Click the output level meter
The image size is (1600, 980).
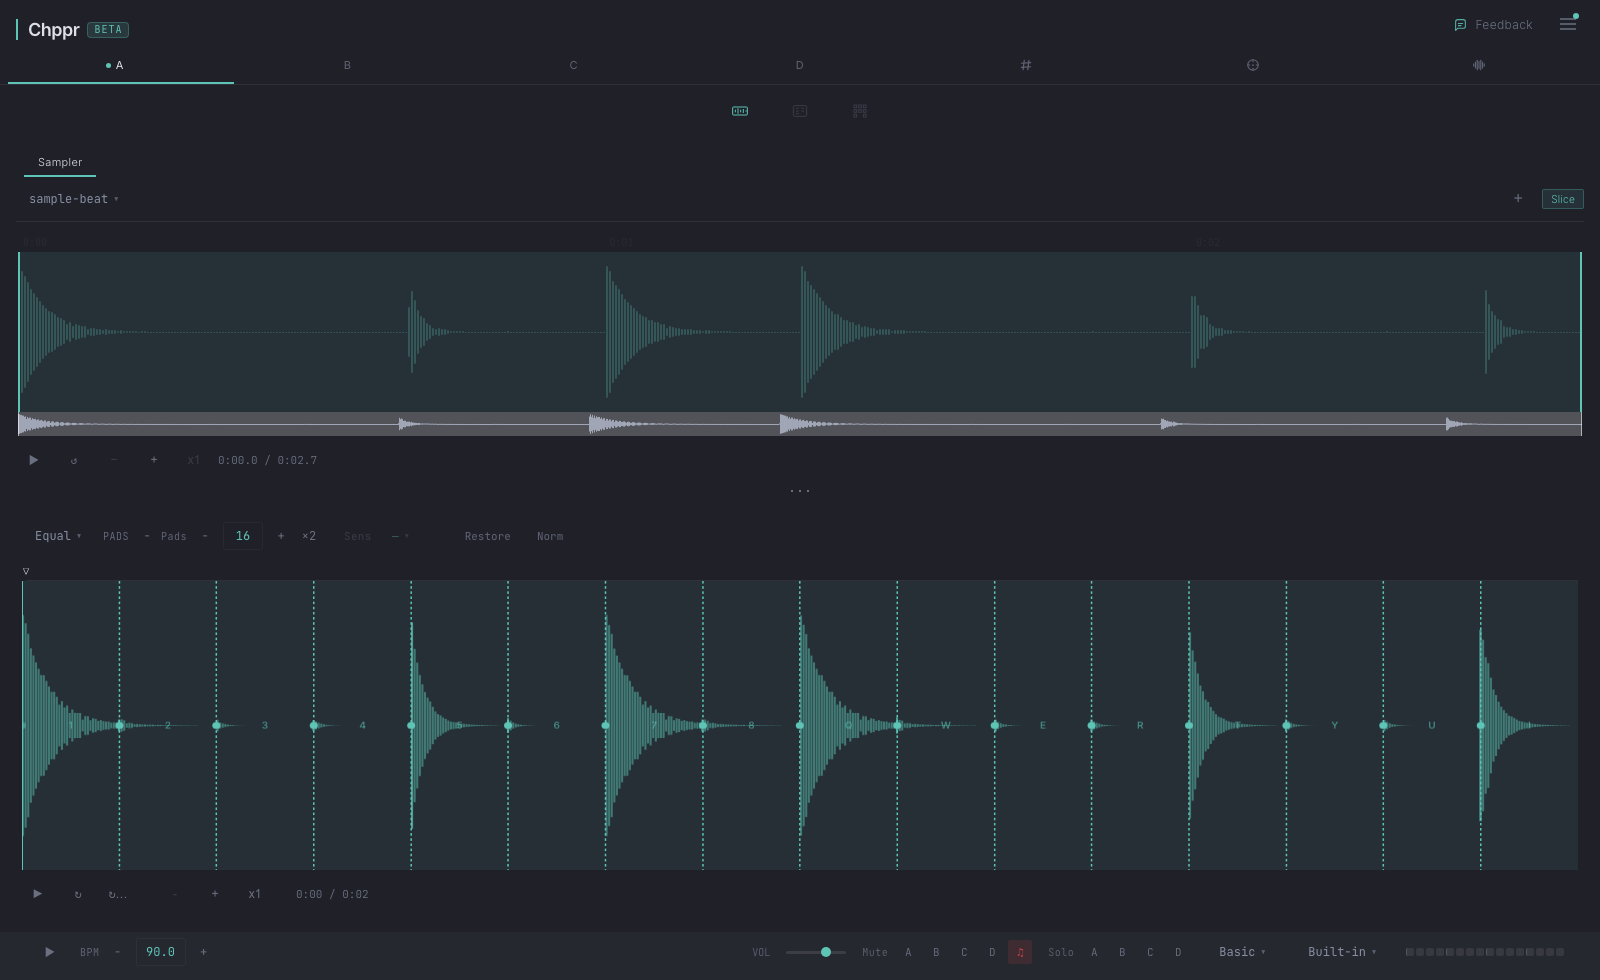(x=1485, y=952)
